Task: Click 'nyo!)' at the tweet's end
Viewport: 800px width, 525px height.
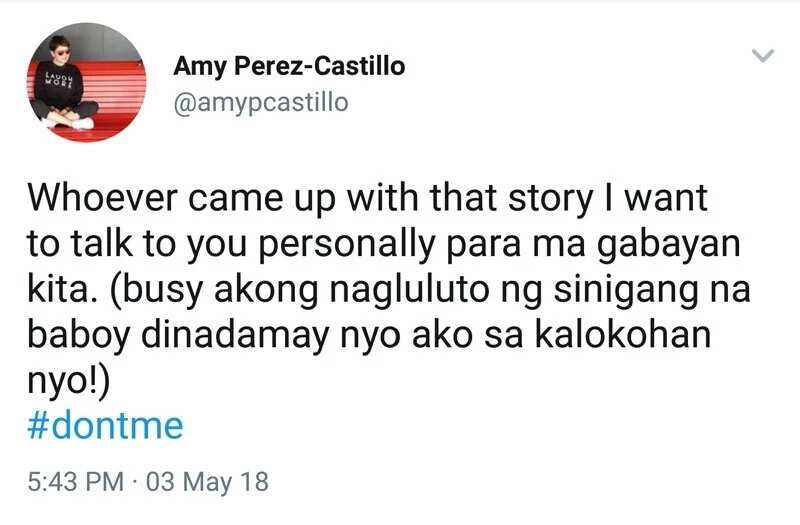Action: [x=68, y=383]
